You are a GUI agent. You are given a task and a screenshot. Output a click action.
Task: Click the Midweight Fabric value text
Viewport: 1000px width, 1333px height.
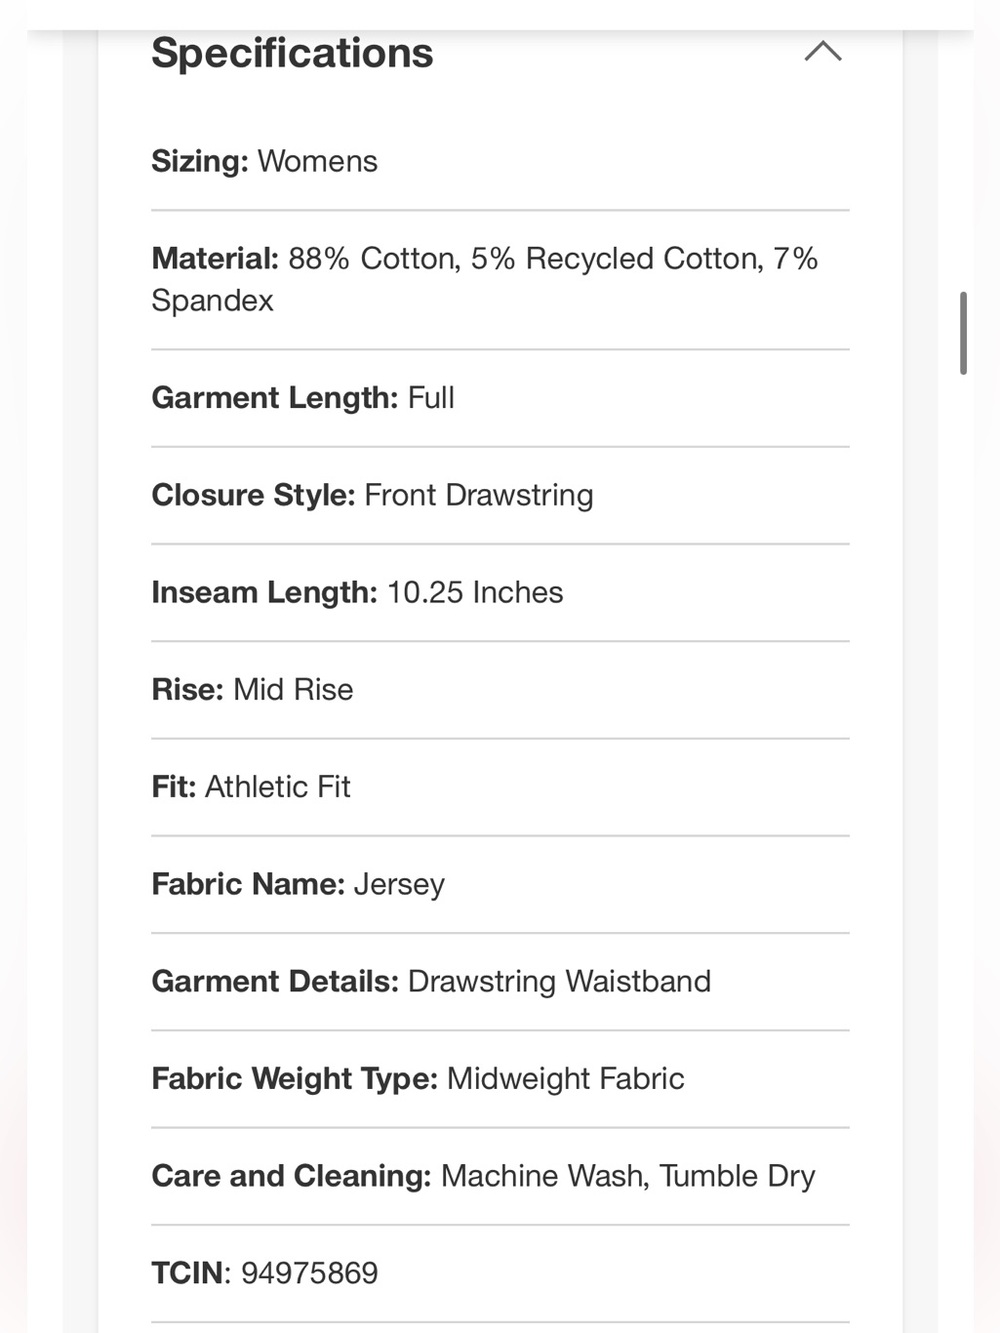(x=565, y=1079)
